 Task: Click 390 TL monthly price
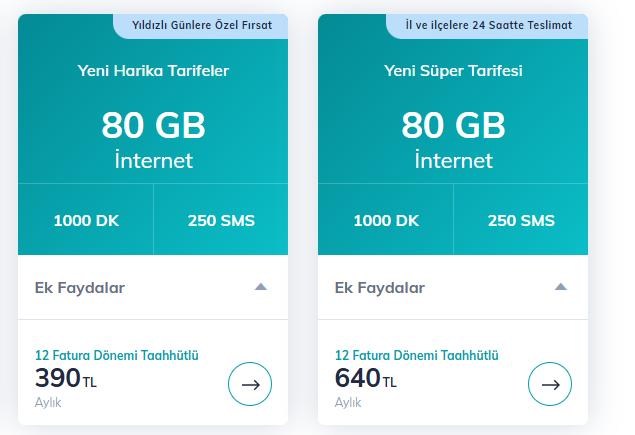pyautogui.click(x=66, y=378)
